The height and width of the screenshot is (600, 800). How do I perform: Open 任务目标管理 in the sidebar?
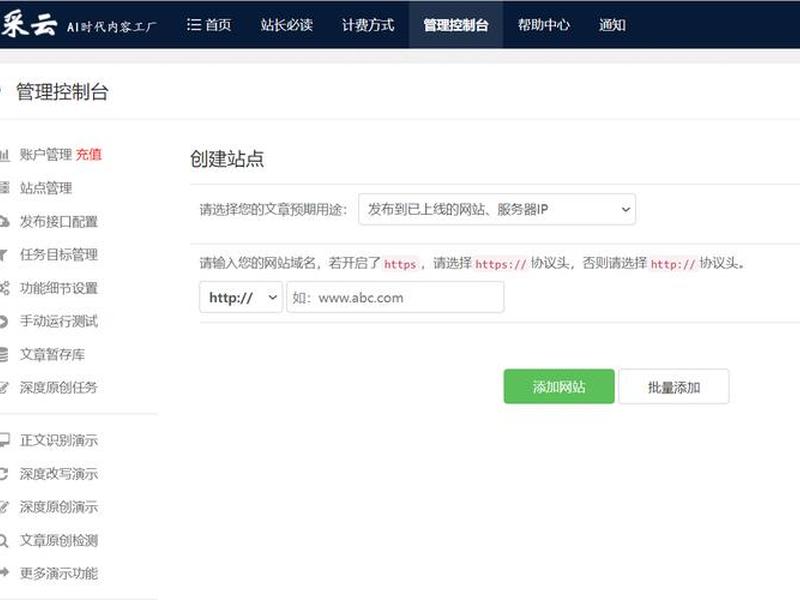[59, 255]
